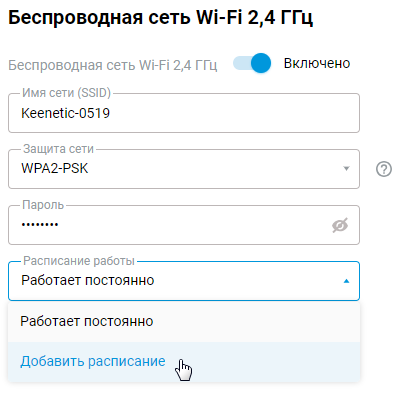400x394 pixels.
Task: Click the gray Беспроводная сеть Wi-Fi 2,4 ГГц label
Action: [x=113, y=65]
